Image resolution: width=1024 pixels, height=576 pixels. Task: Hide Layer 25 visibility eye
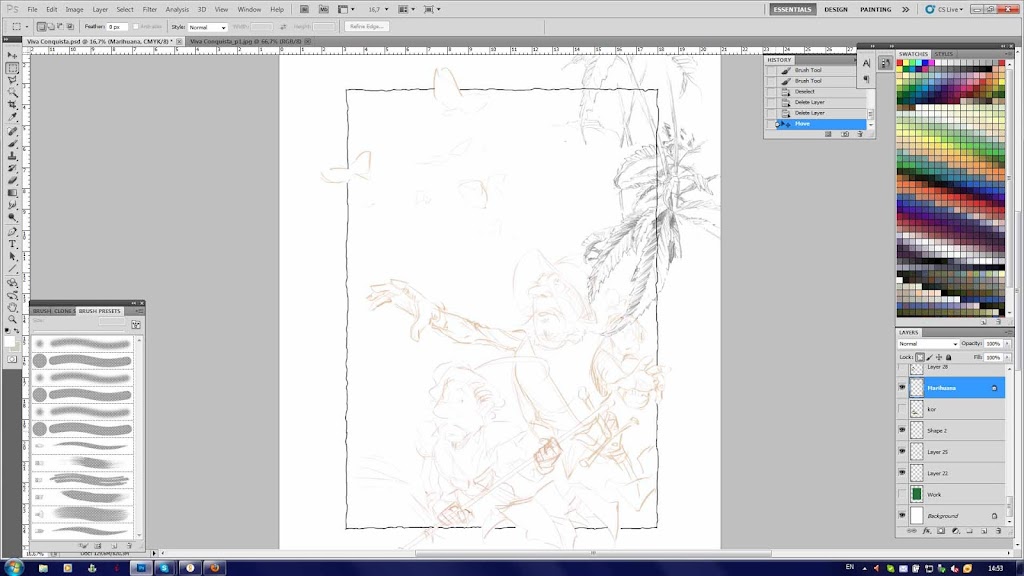pos(902,451)
